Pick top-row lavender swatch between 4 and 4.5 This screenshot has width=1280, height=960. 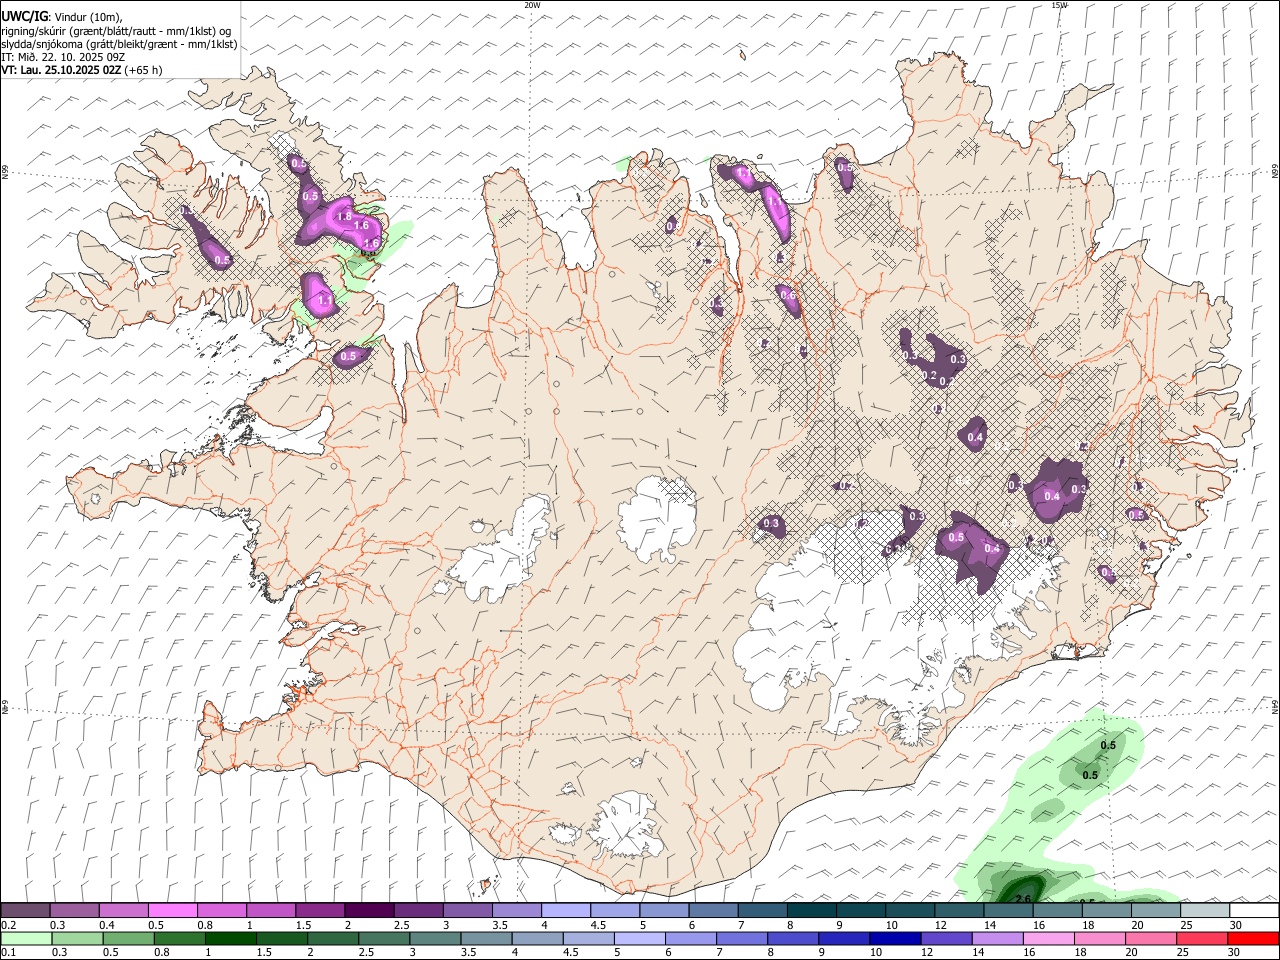pyautogui.click(x=566, y=910)
